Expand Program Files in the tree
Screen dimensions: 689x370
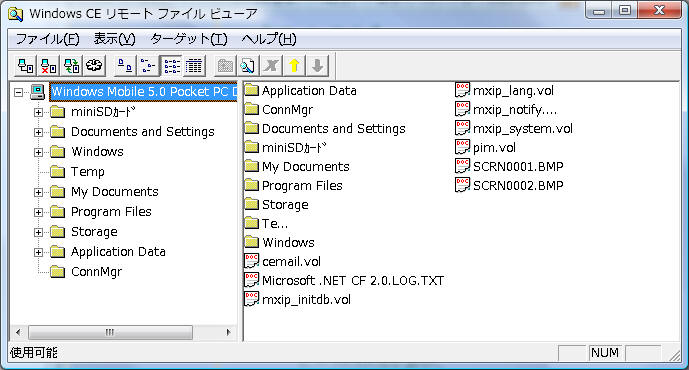point(39,212)
